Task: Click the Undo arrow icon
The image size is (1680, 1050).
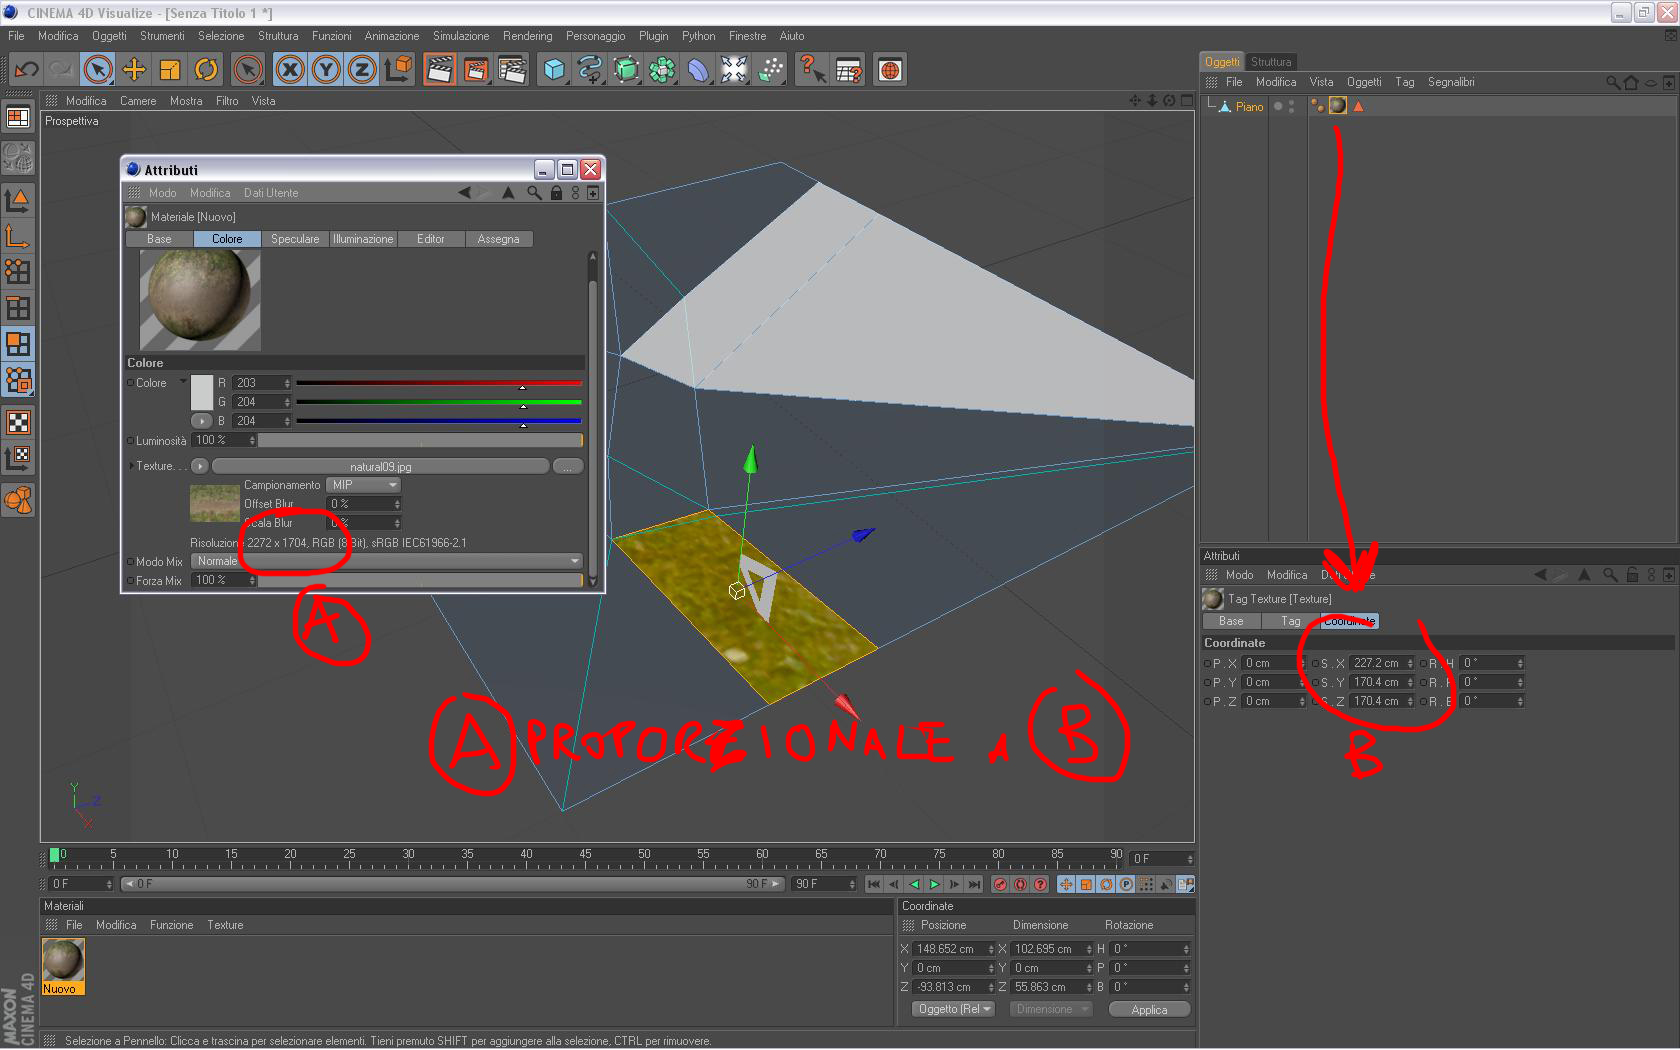Action: coord(26,70)
